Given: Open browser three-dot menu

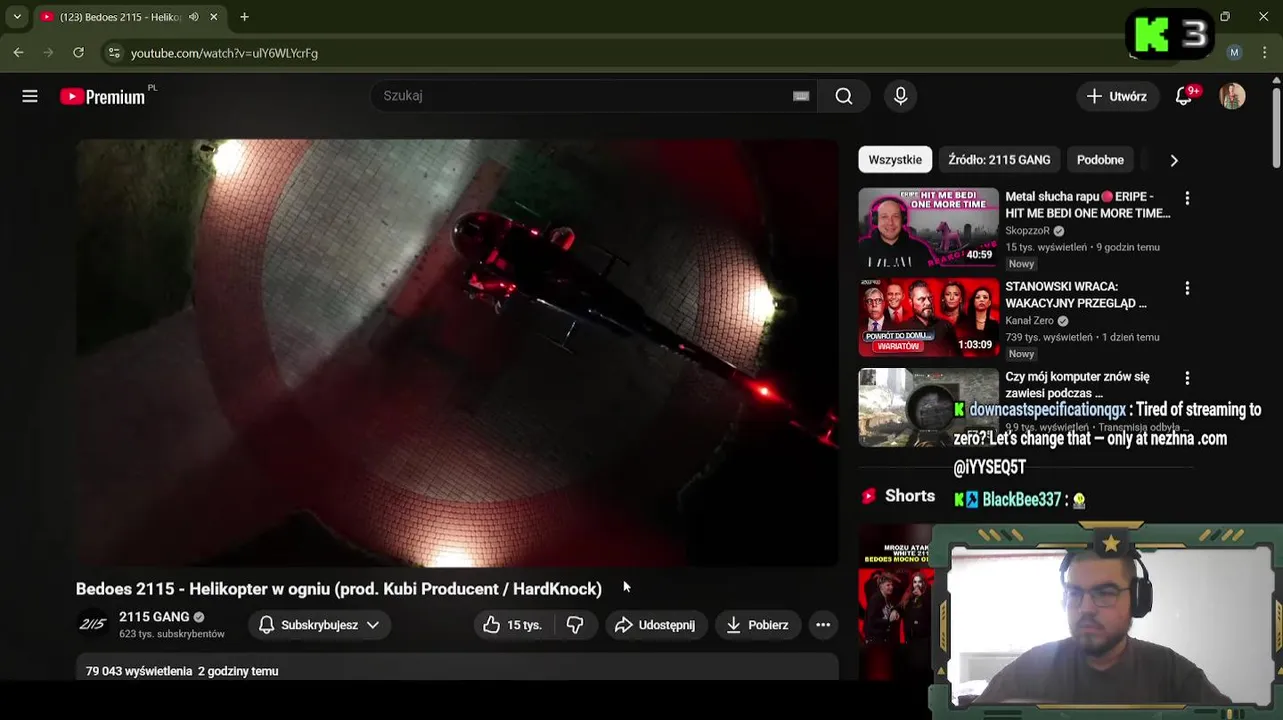Looking at the screenshot, I should point(1266,53).
